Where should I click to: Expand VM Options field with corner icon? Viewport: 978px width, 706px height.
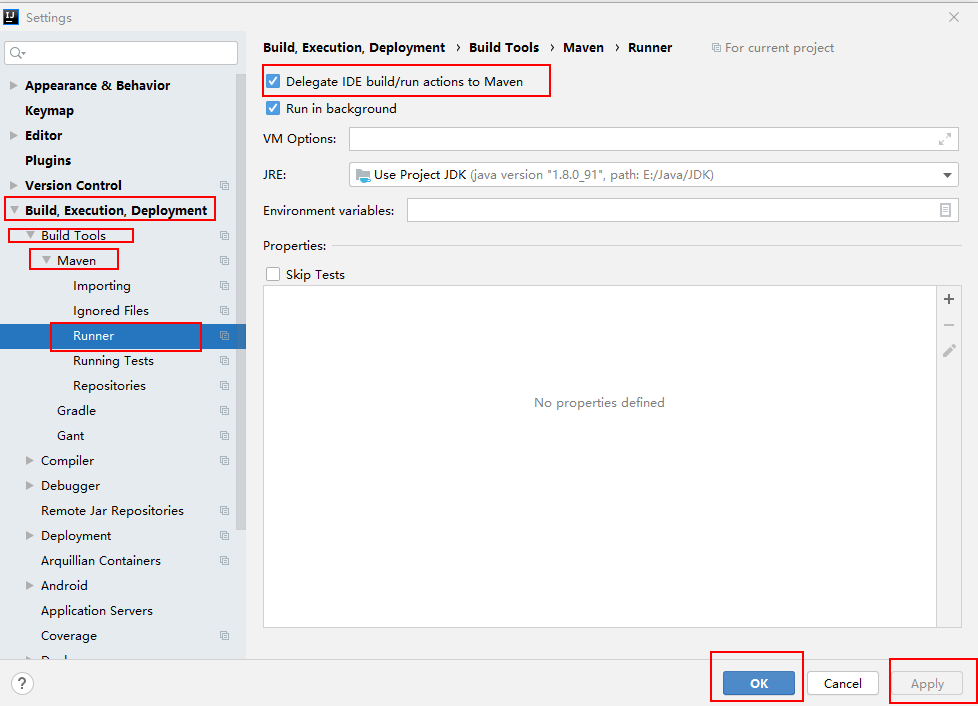(x=945, y=138)
